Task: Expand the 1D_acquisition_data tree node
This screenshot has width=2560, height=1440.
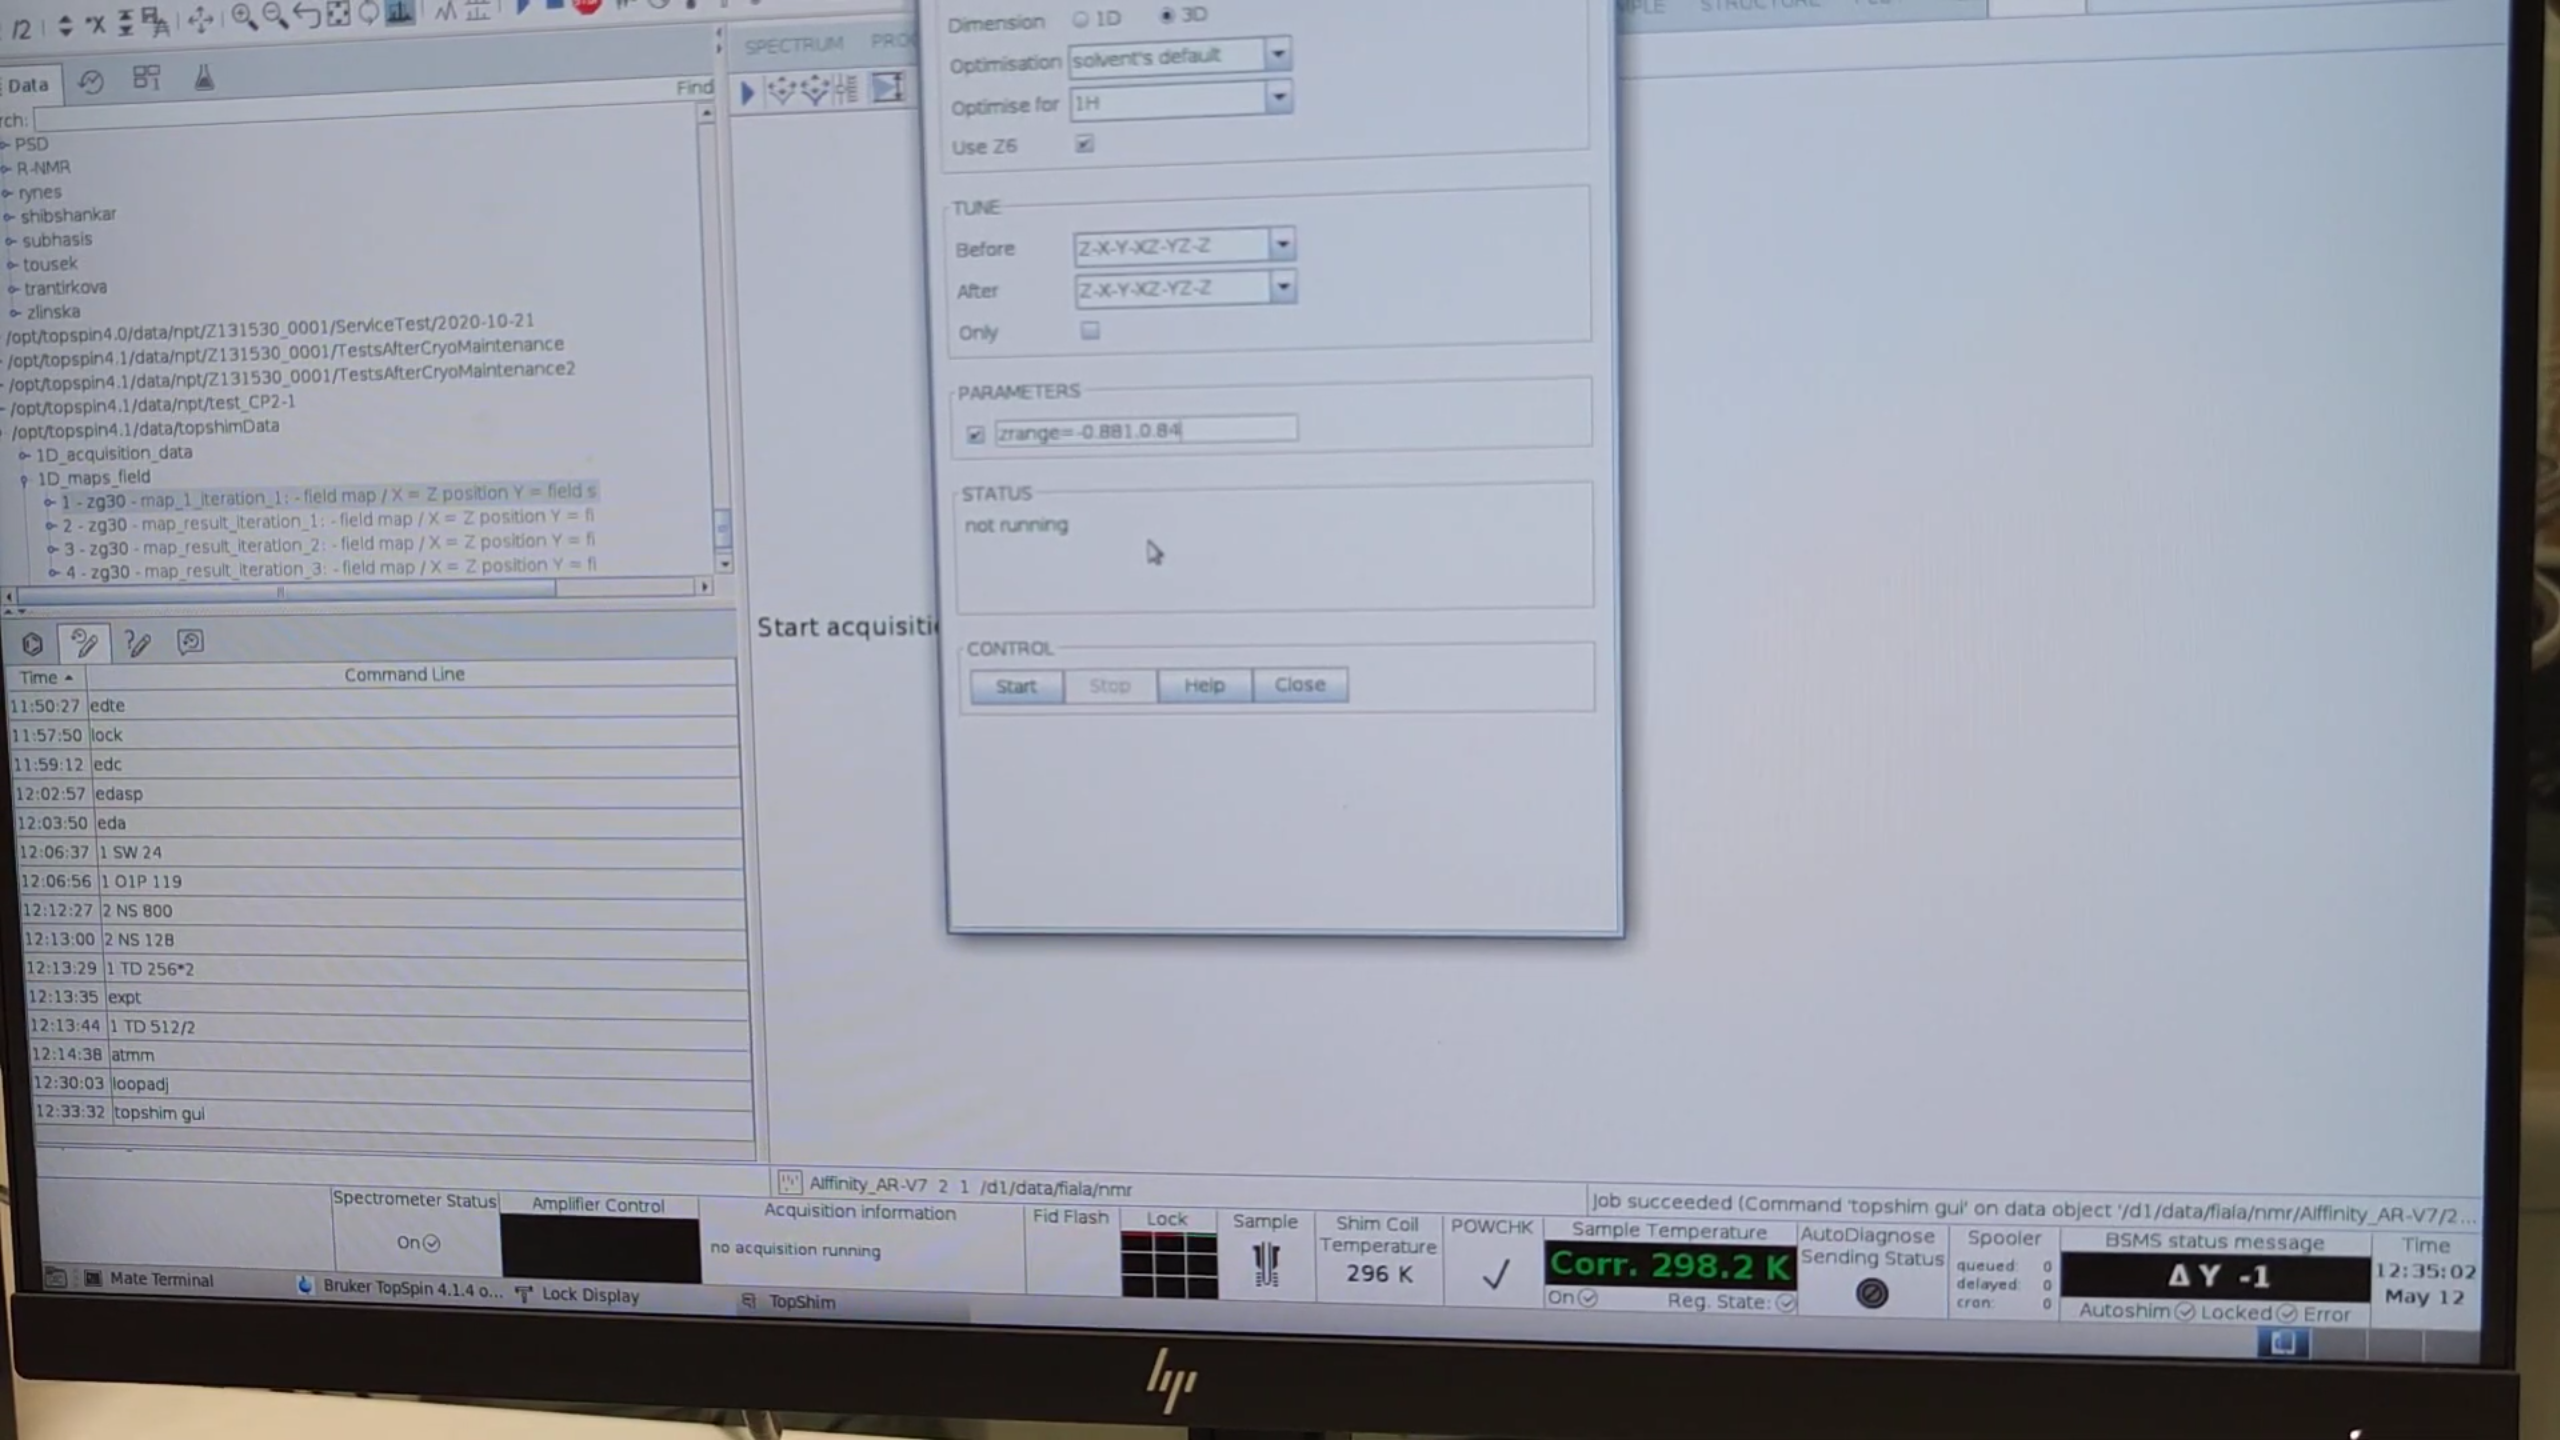Action: click(22, 454)
